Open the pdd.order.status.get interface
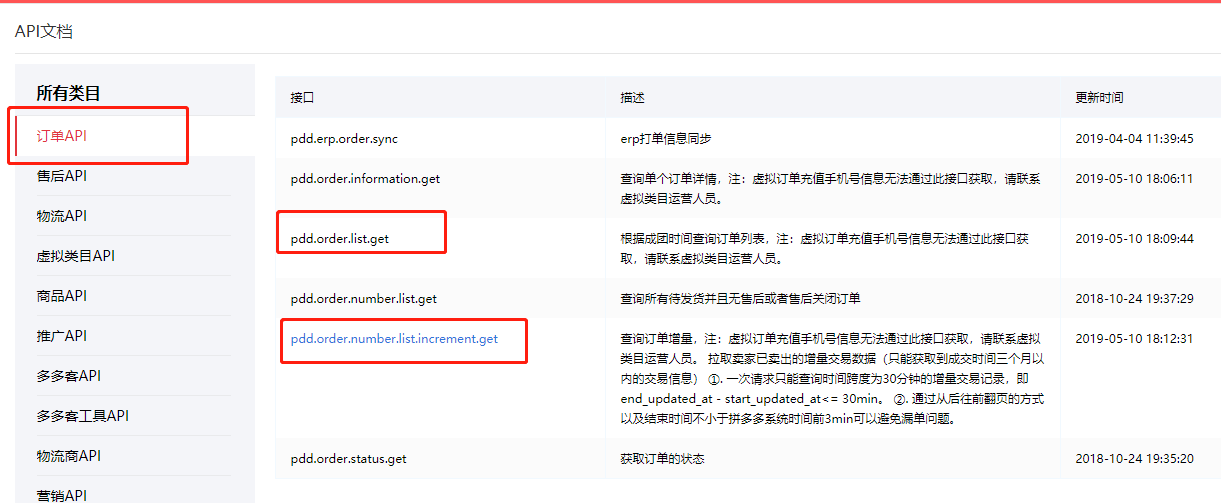 click(x=349, y=459)
